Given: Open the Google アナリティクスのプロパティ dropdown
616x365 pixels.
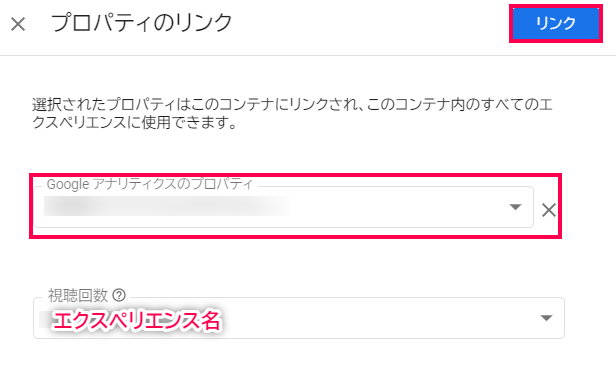Looking at the screenshot, I should 283,207.
